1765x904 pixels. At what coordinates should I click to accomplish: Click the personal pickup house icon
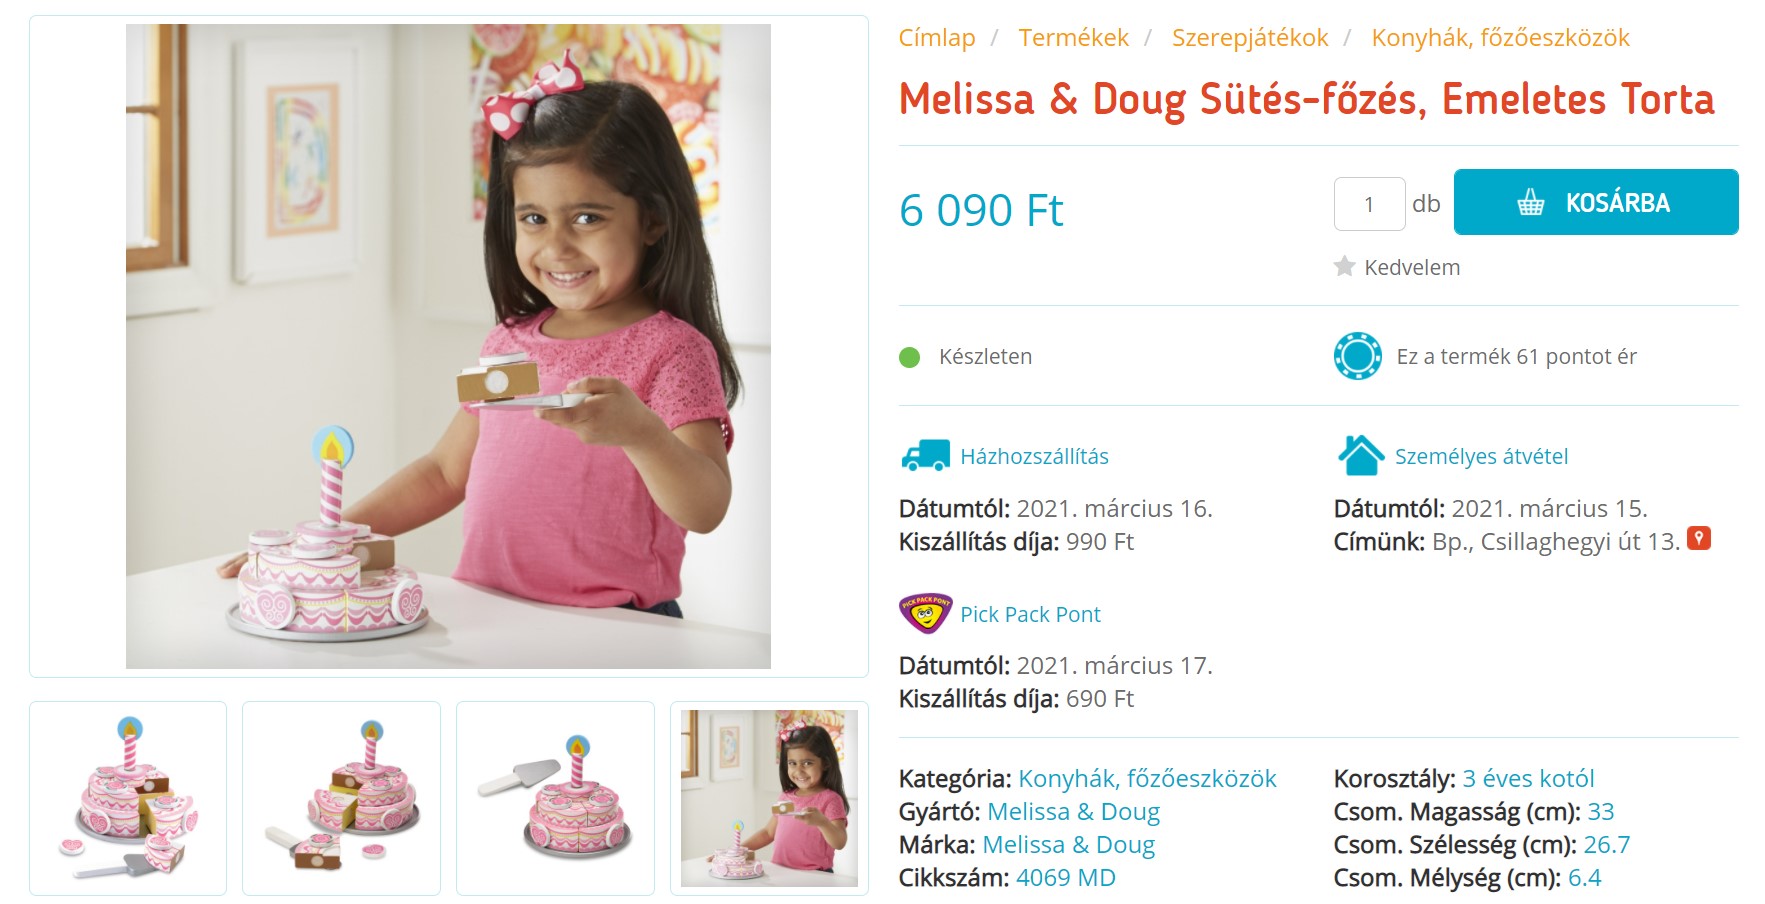point(1360,456)
